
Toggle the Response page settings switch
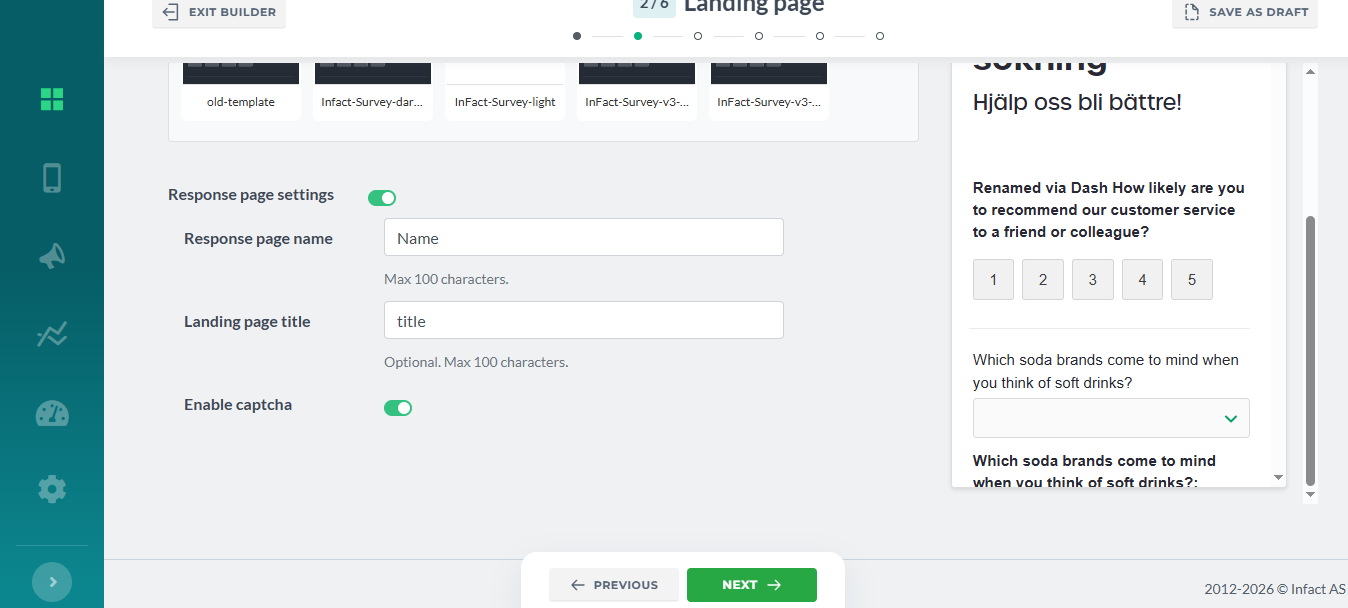[x=382, y=198]
